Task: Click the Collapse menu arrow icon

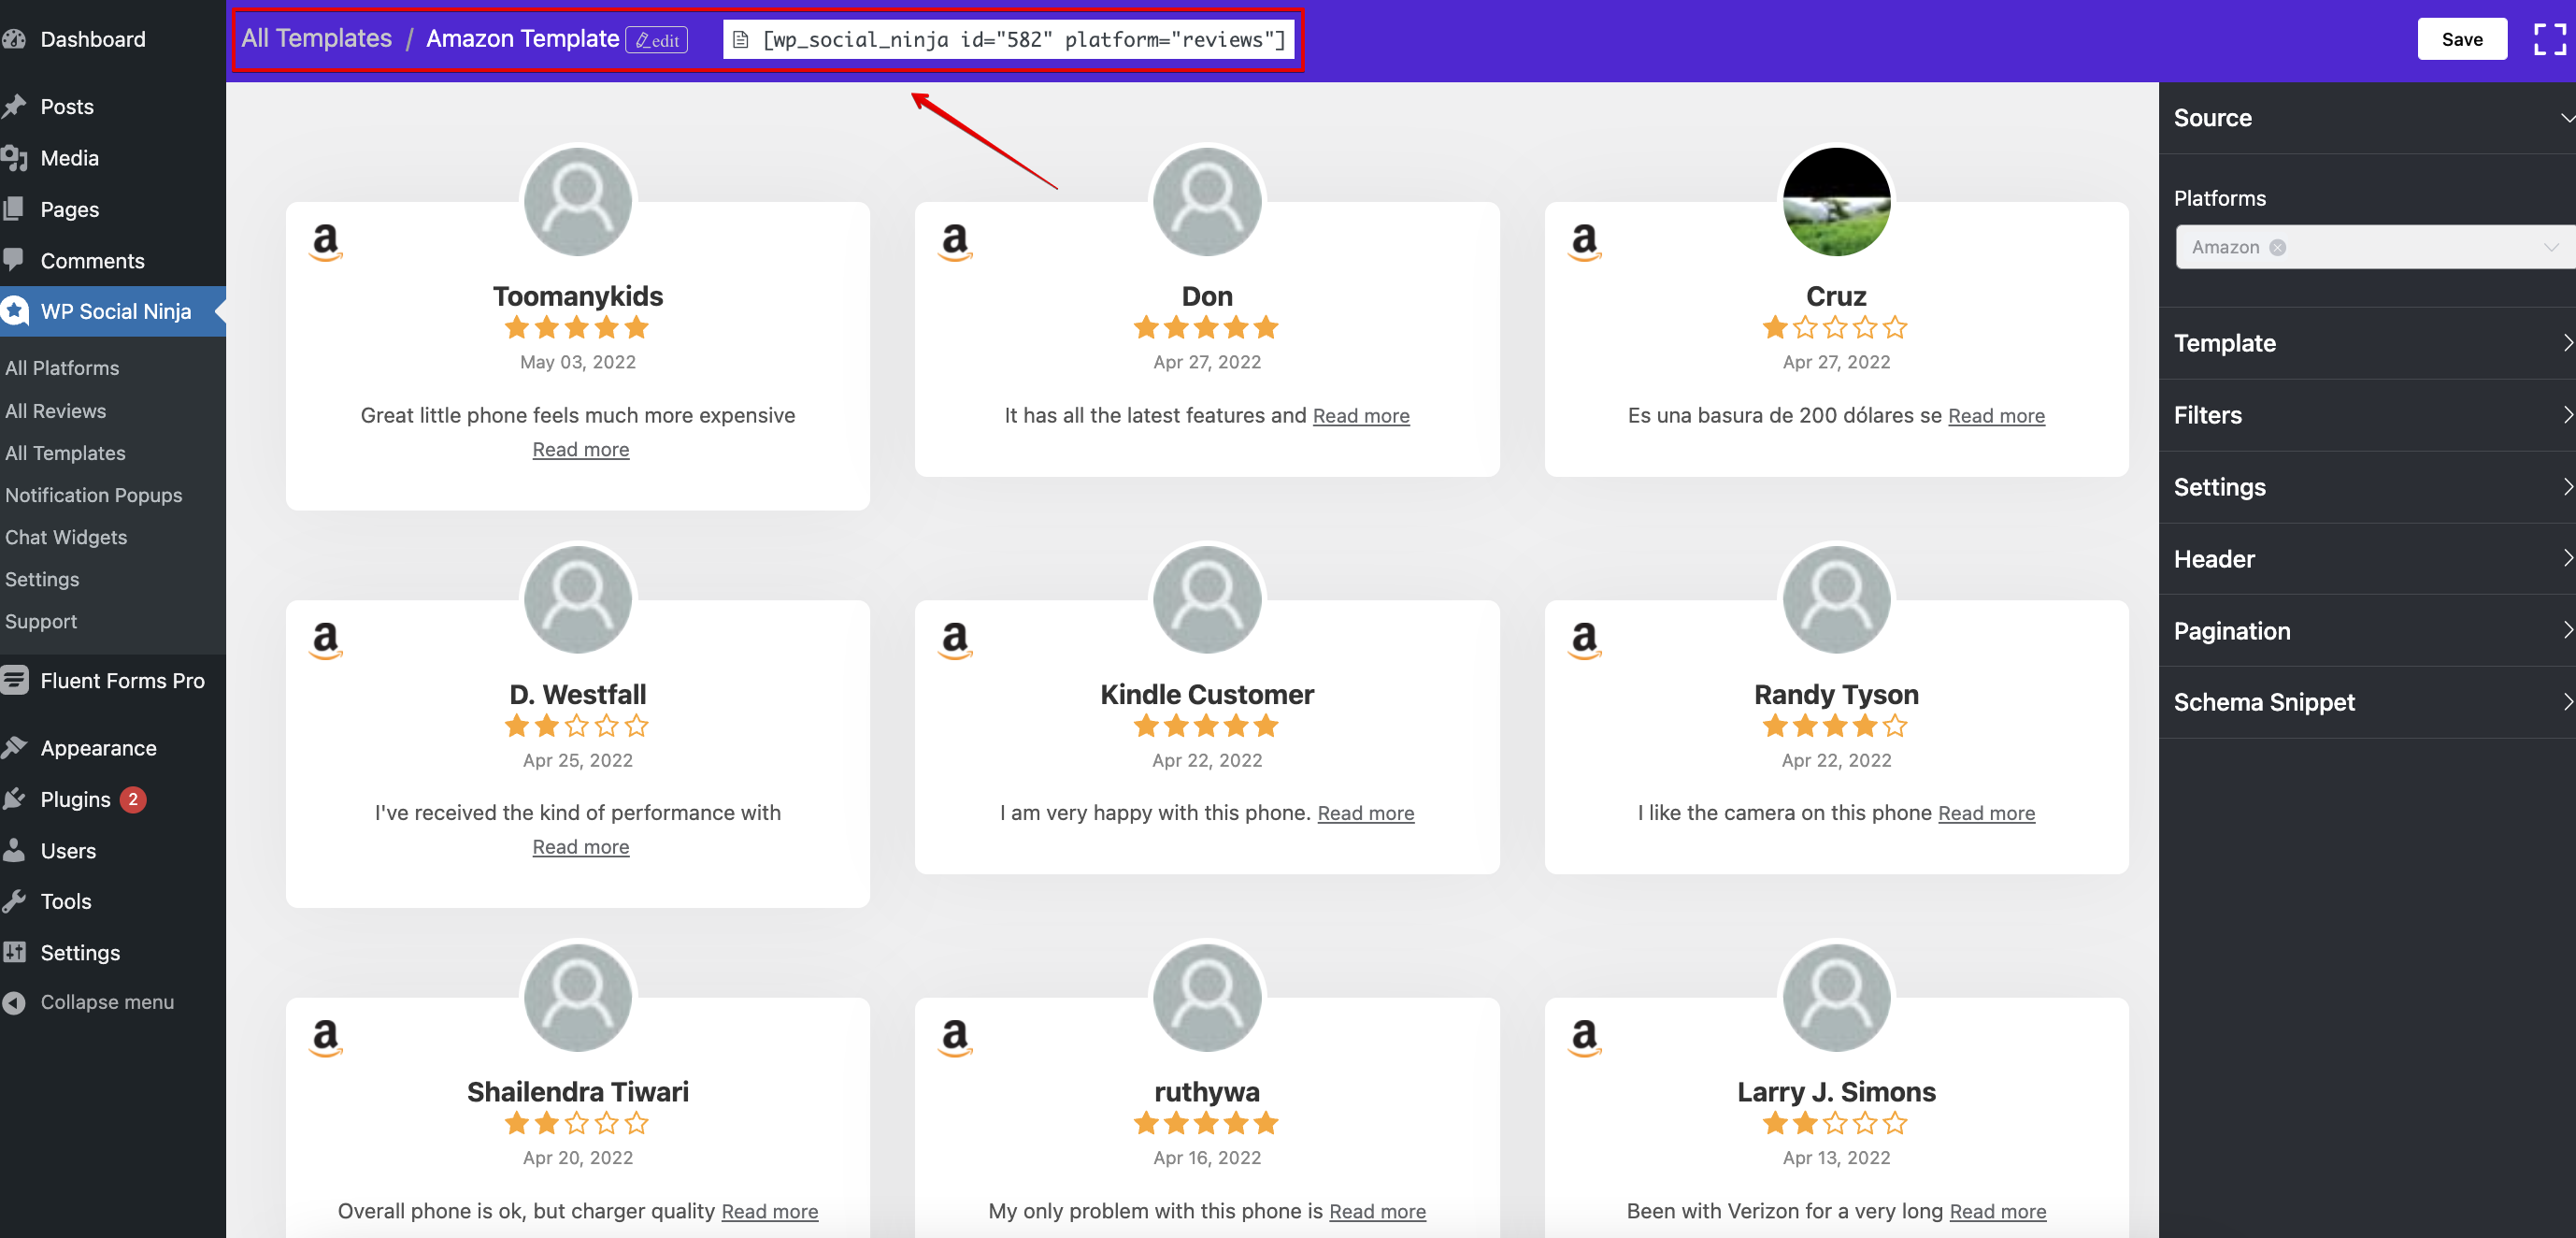Action: (x=15, y=1002)
